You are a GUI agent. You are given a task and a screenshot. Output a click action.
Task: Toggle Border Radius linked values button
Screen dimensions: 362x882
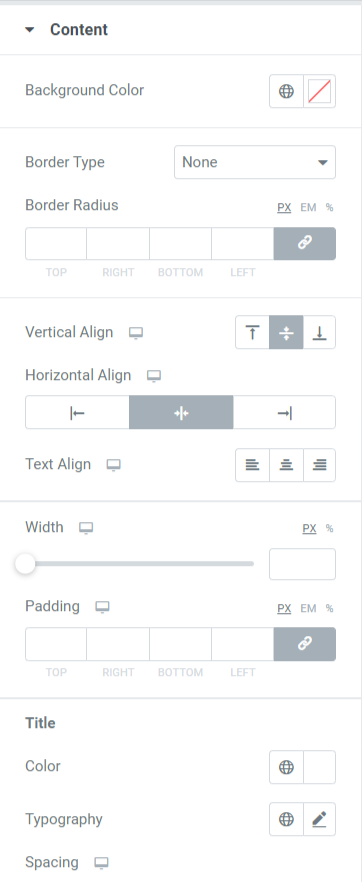[305, 244]
